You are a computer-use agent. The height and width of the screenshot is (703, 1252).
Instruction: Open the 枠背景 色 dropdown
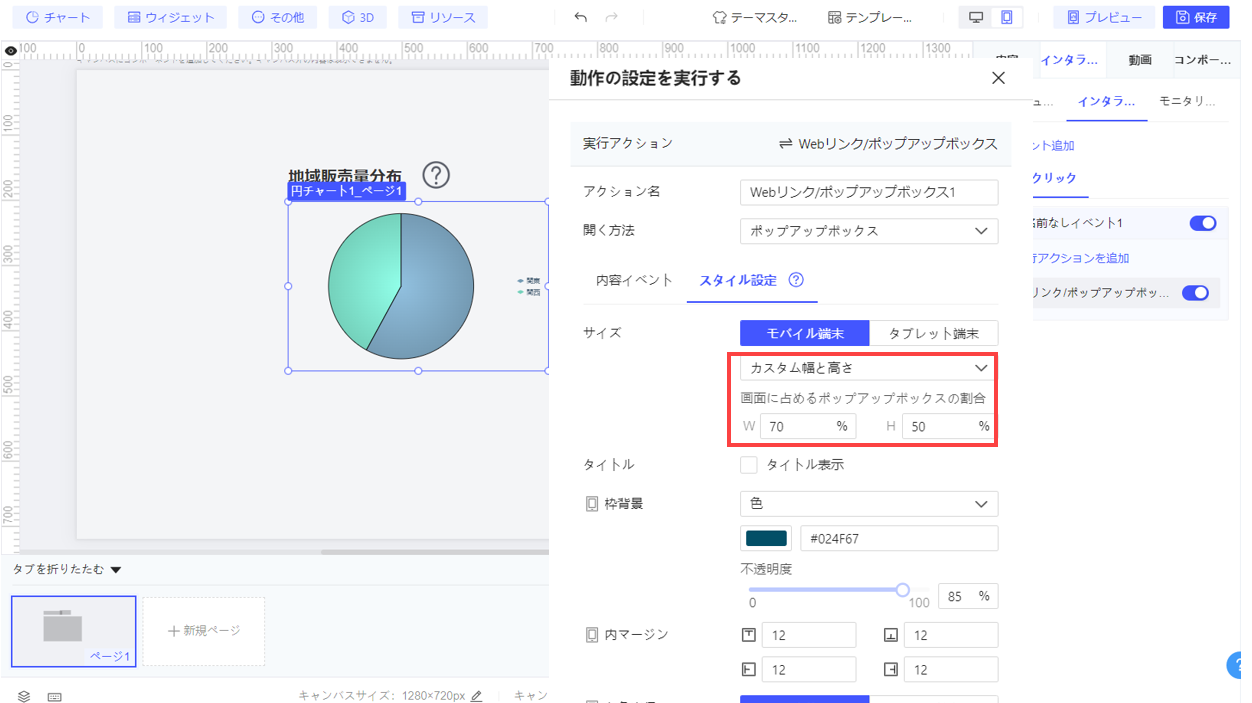(x=869, y=504)
